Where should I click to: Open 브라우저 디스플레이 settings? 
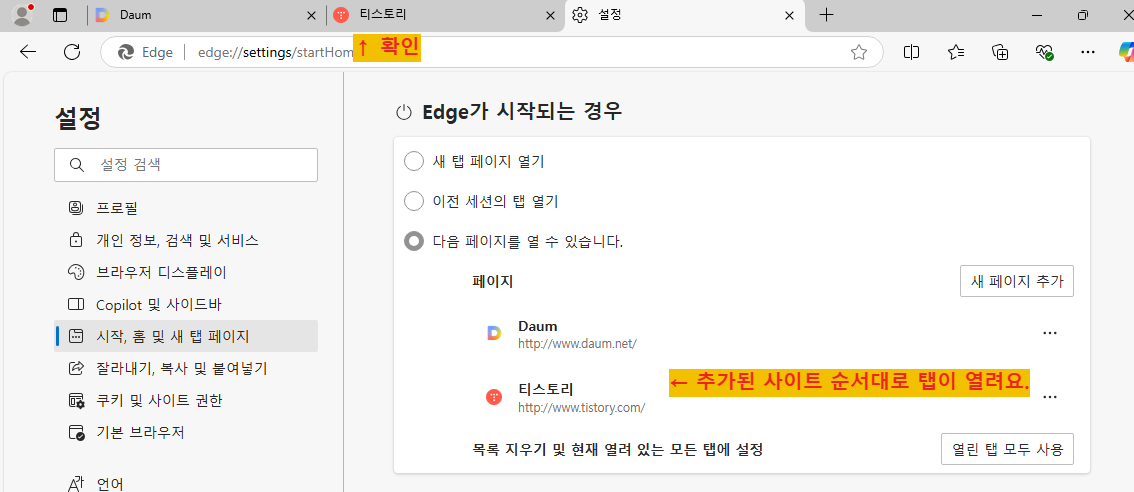point(186,273)
